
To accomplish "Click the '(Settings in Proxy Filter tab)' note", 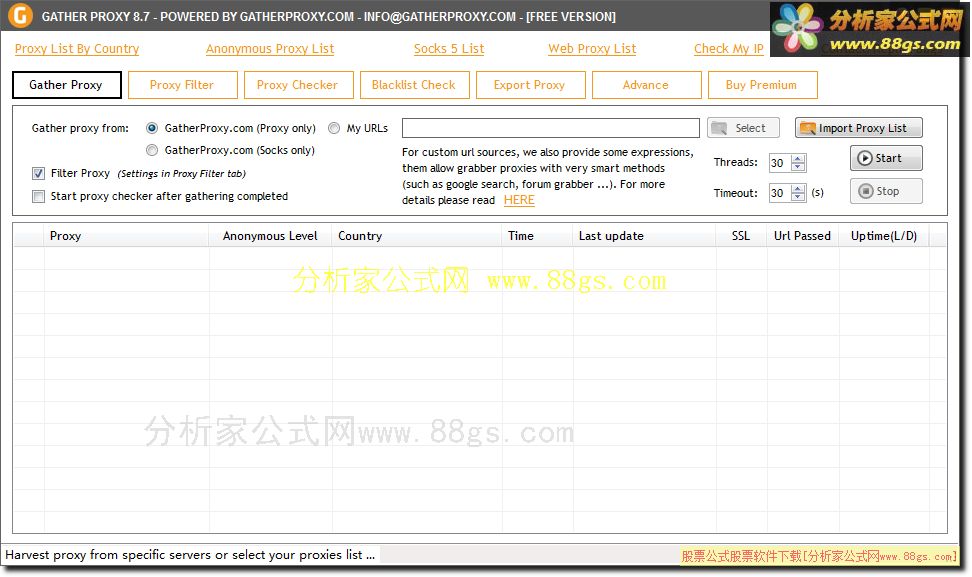I will [182, 174].
